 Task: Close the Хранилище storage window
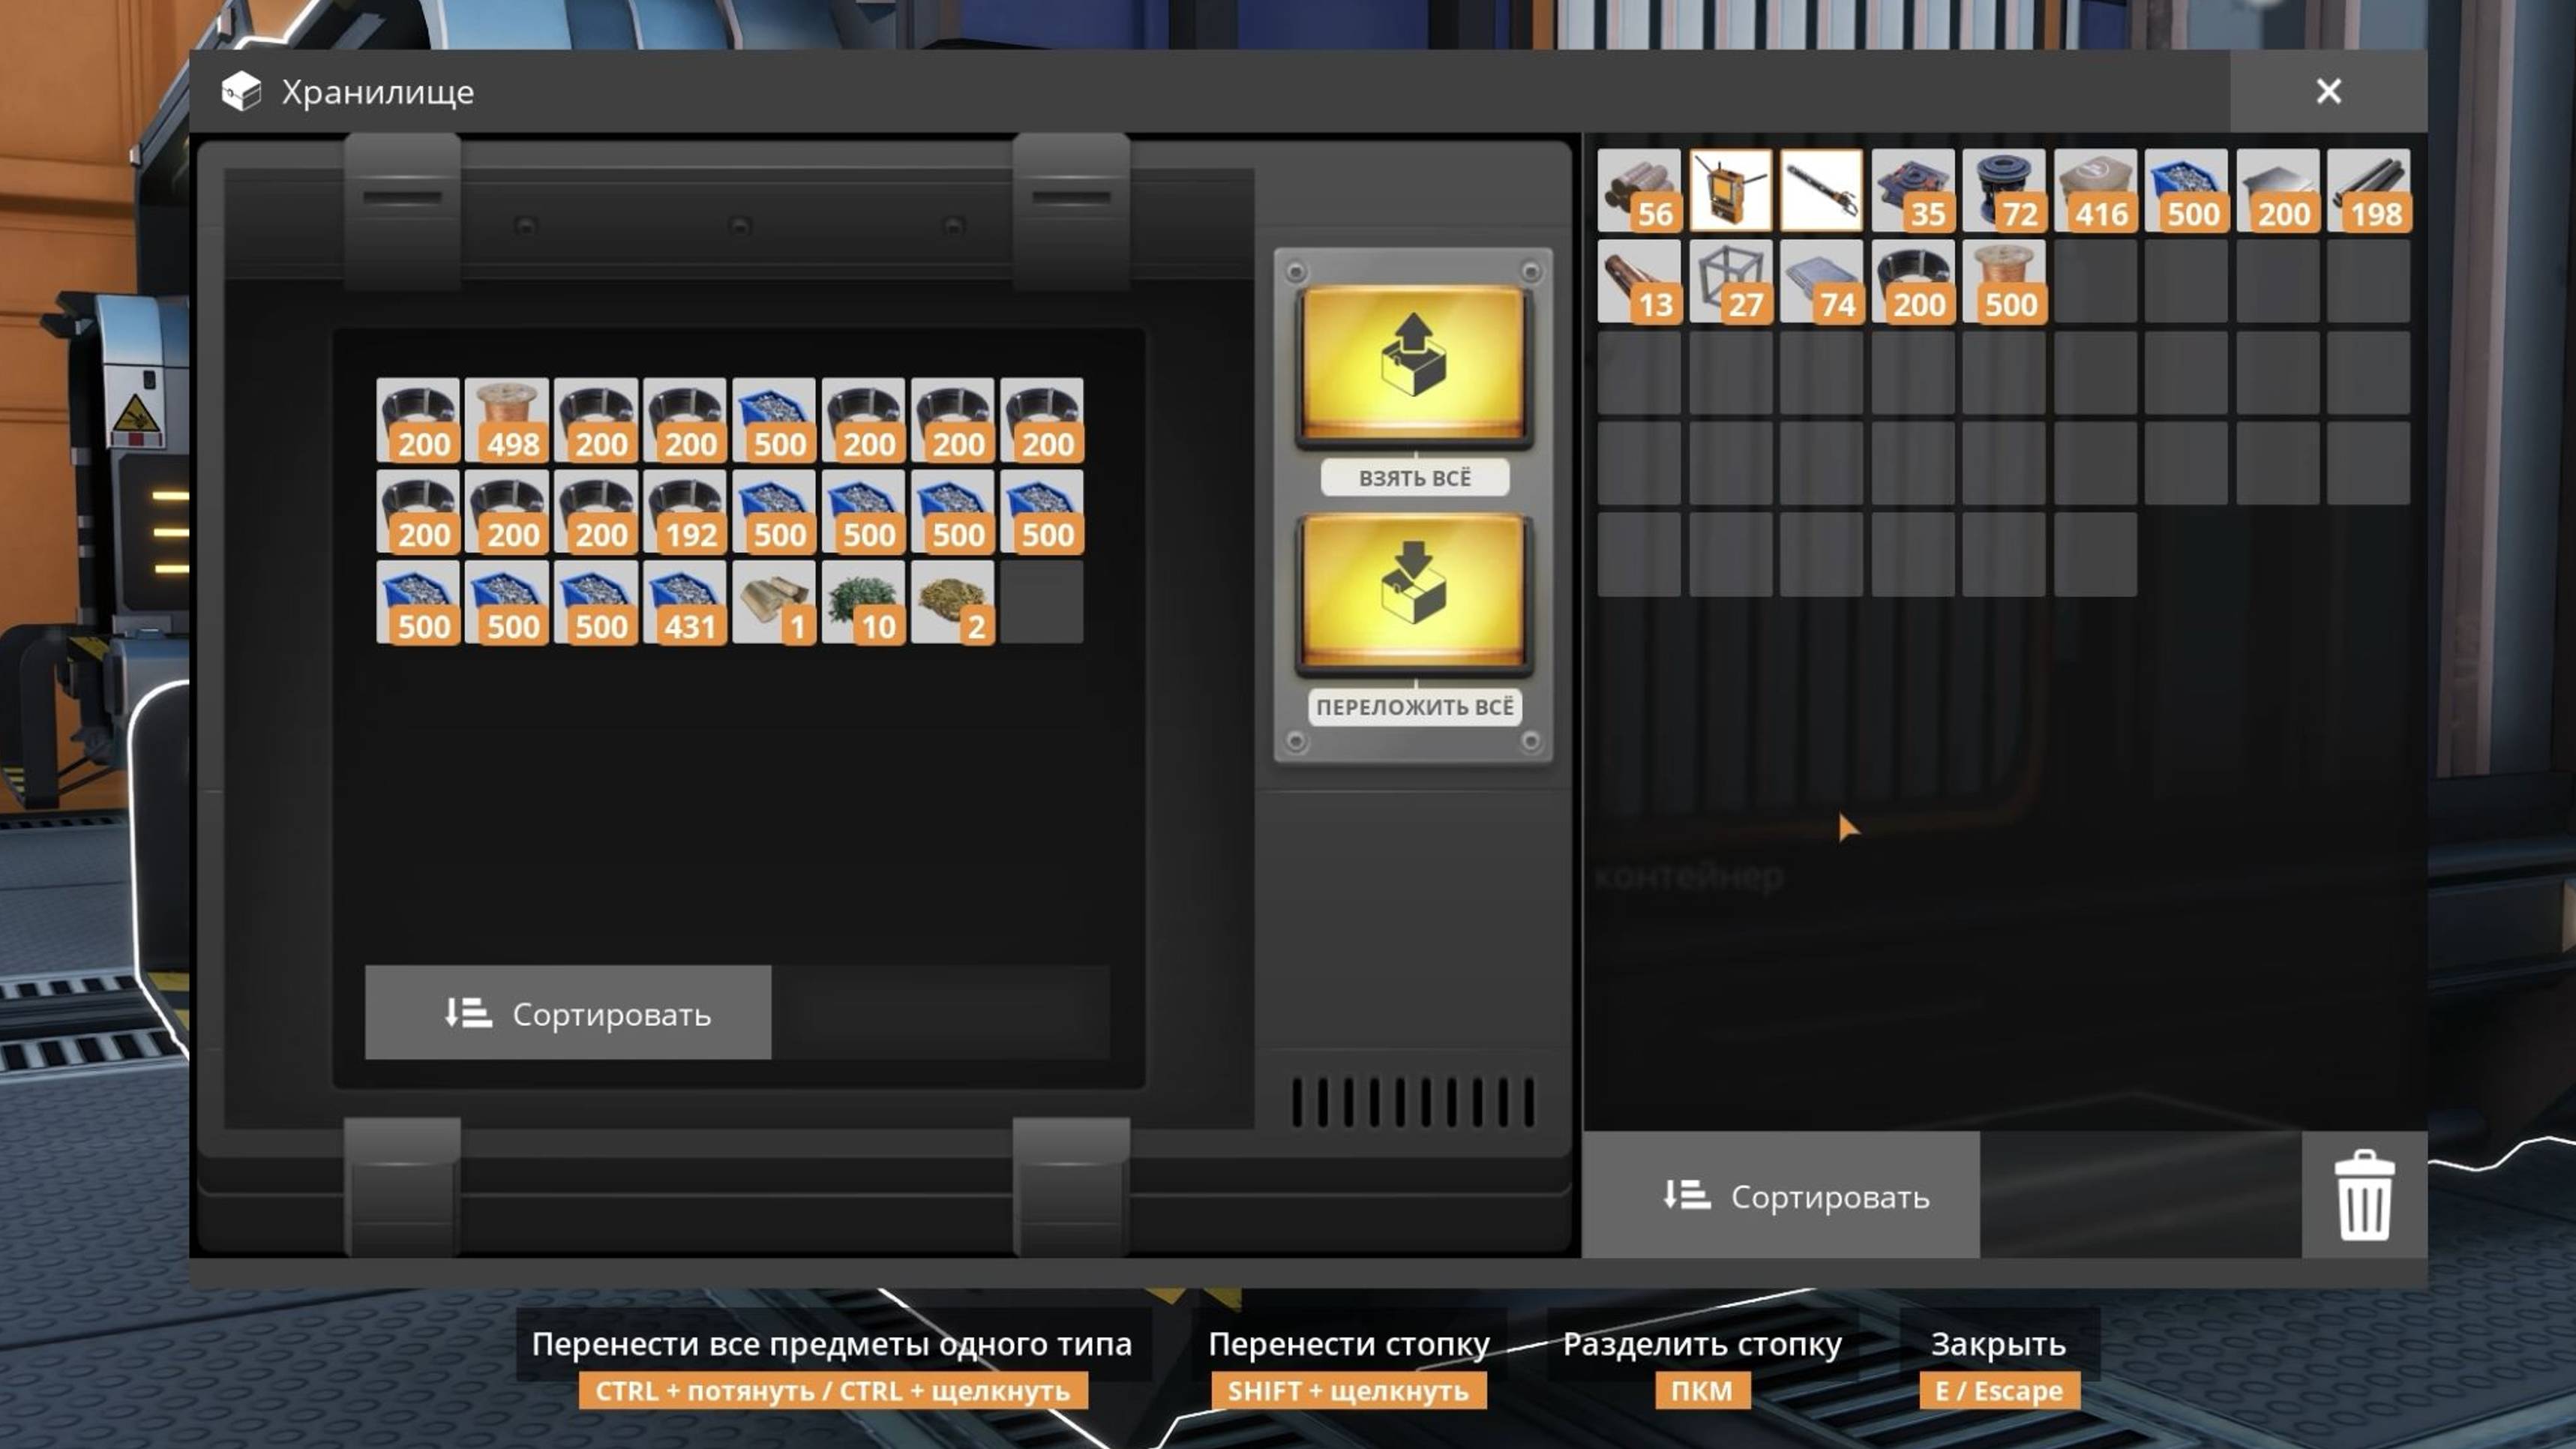pos(2328,92)
